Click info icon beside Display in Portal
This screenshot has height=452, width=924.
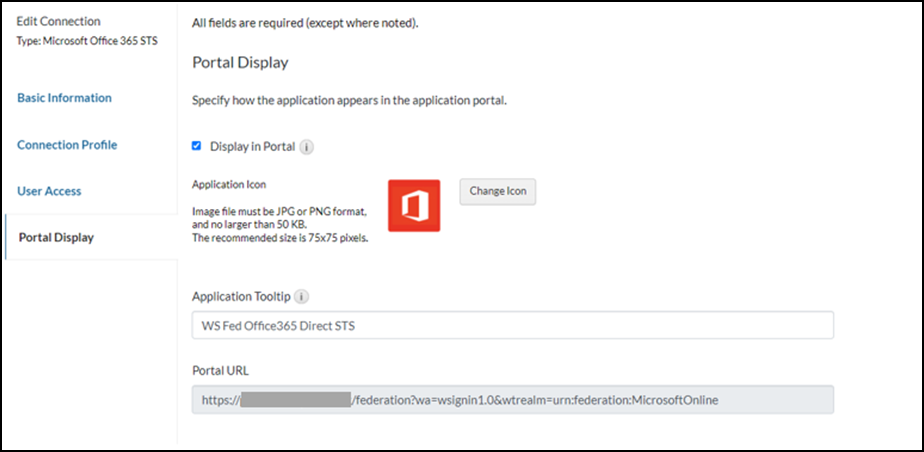307,147
